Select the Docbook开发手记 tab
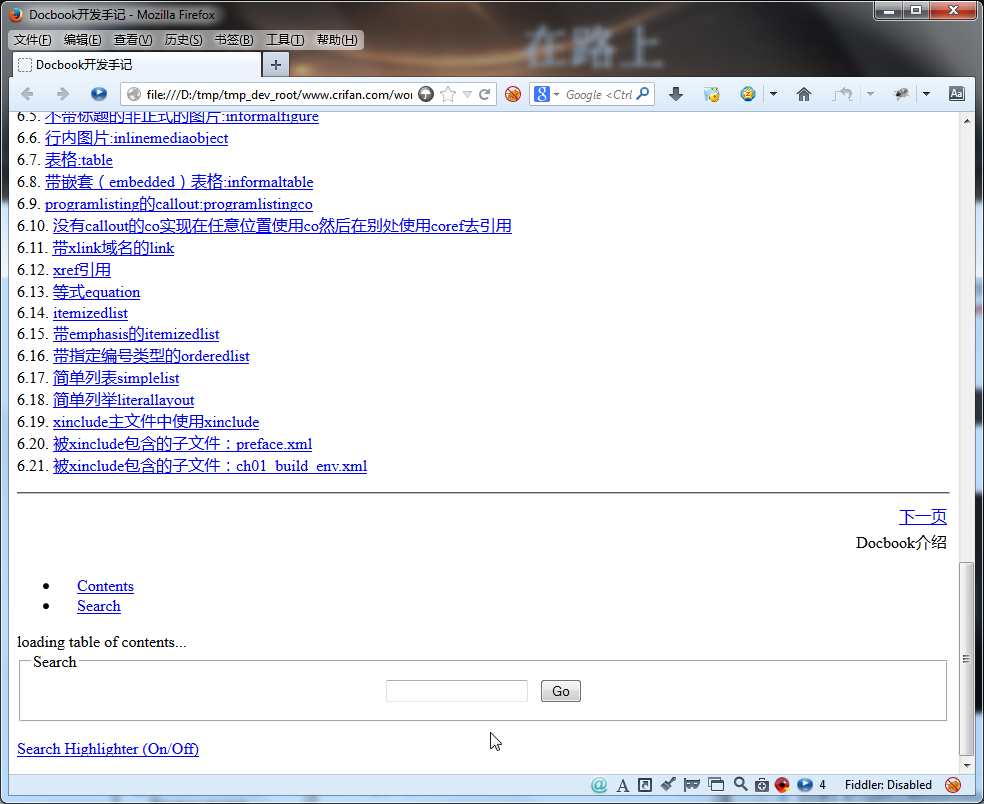This screenshot has height=804, width=984. 137,65
